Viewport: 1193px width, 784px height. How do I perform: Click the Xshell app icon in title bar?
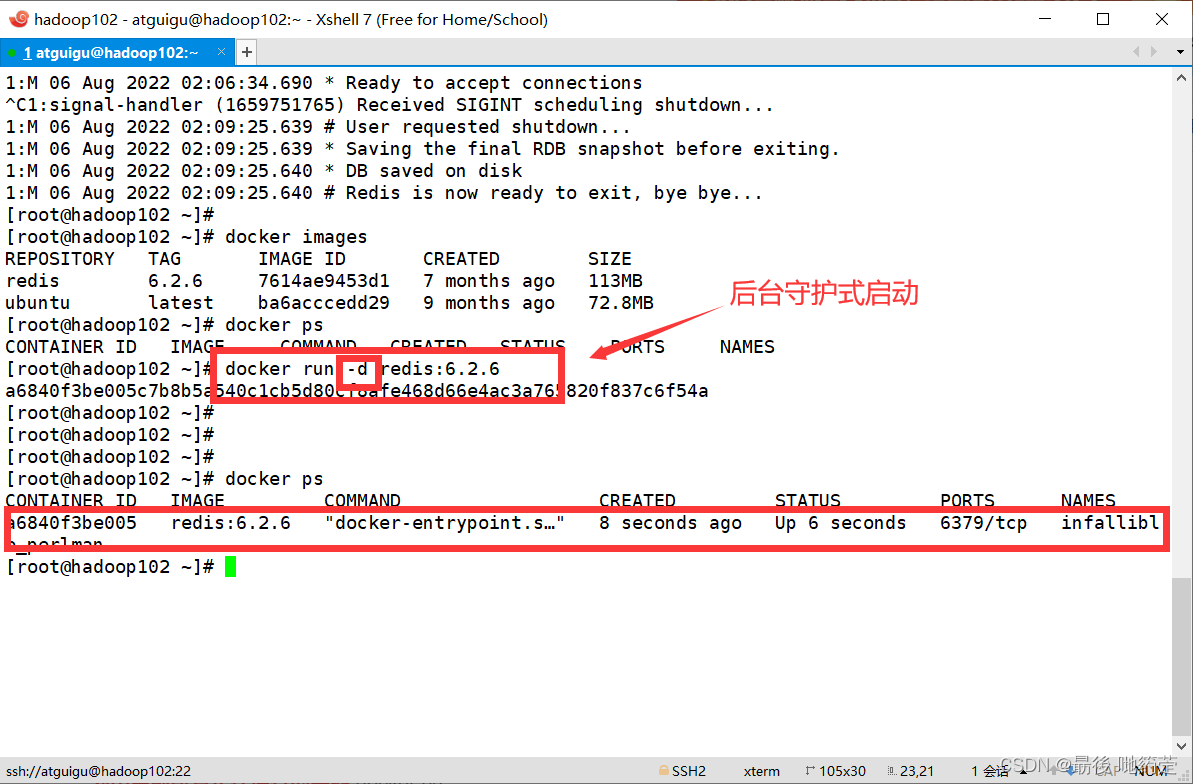[x=19, y=19]
